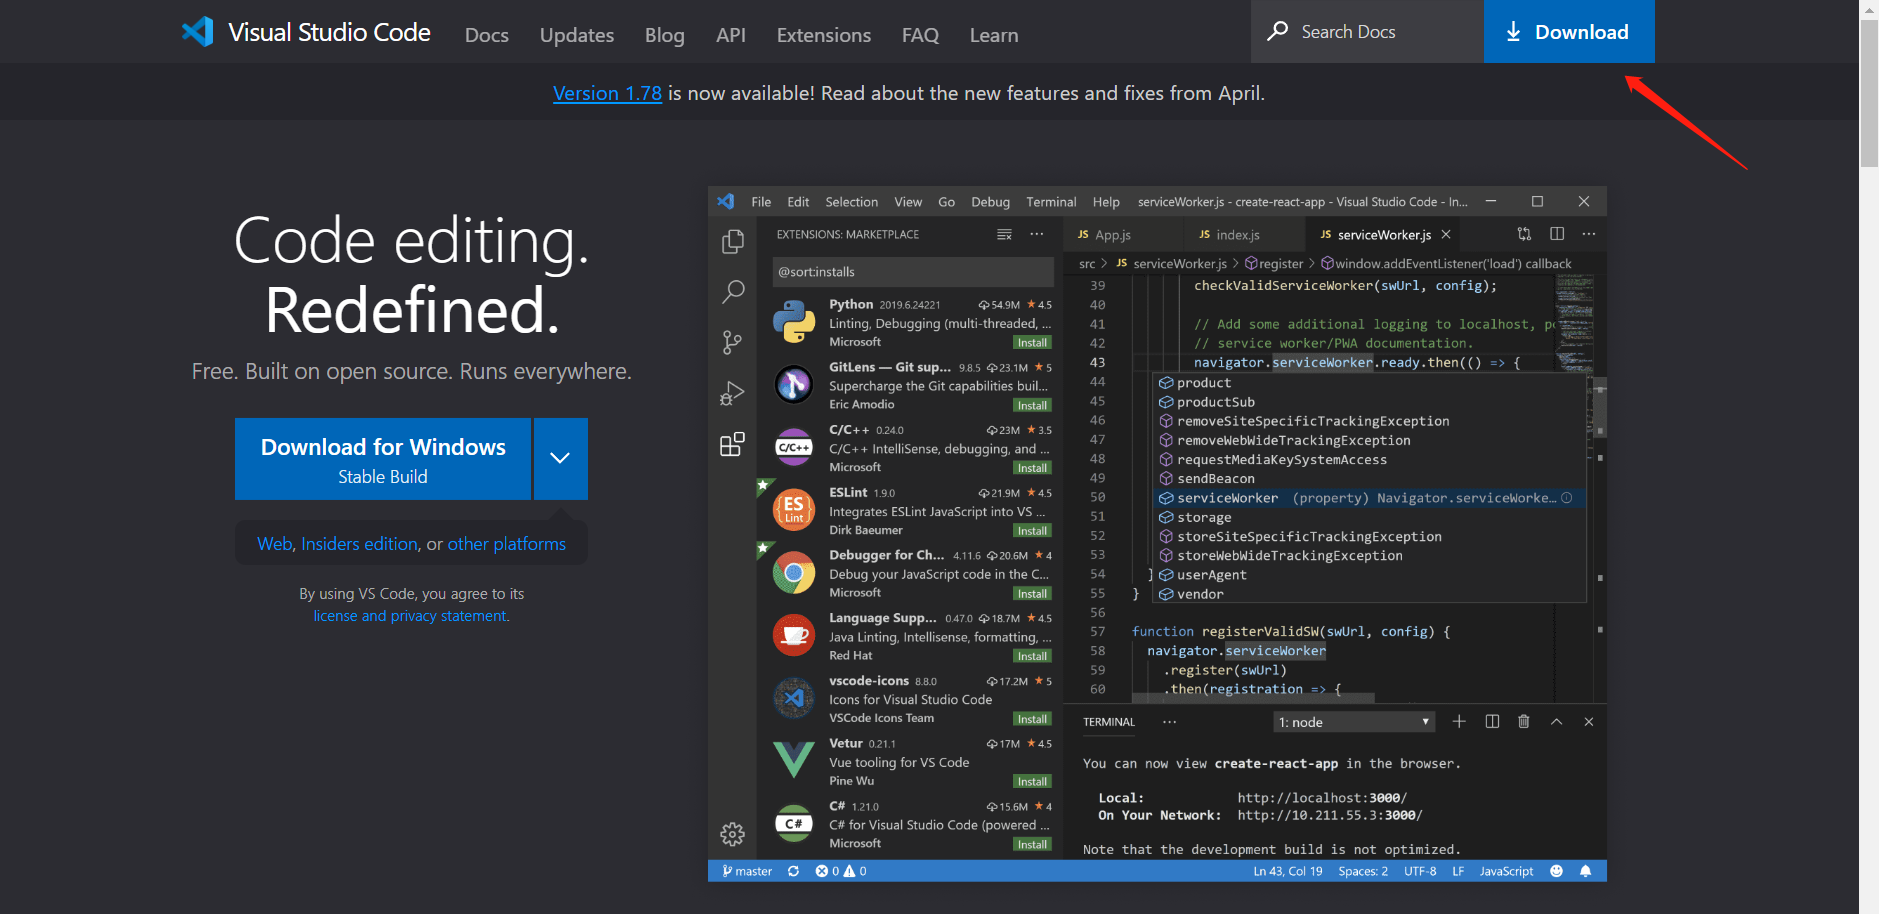This screenshot has width=1879, height=914.
Task: Open the license and privacy statement link
Action: [x=410, y=616]
